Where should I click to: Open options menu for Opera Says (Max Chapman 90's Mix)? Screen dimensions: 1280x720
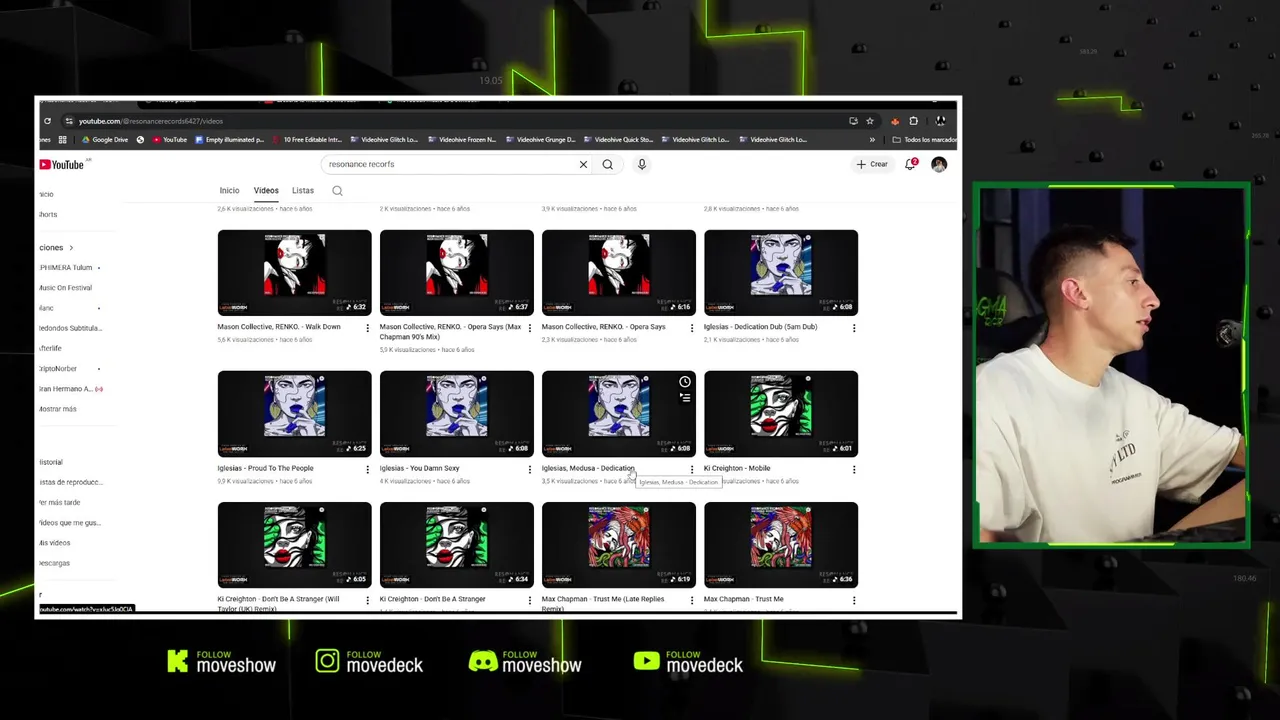(529, 328)
